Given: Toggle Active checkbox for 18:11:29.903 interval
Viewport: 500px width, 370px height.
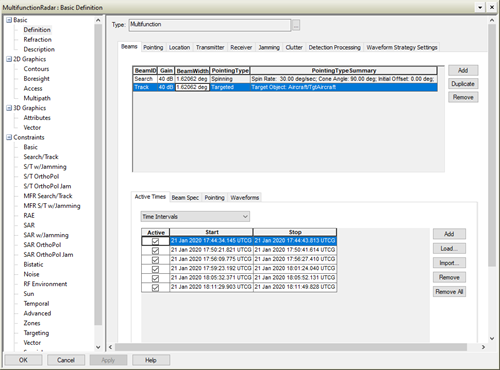Looking at the screenshot, I should (155, 287).
